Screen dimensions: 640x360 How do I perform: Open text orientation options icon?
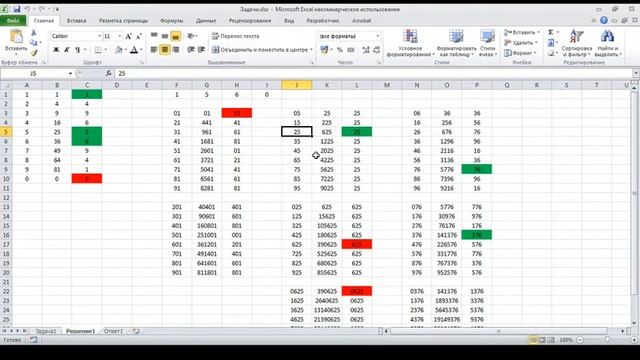coord(191,36)
